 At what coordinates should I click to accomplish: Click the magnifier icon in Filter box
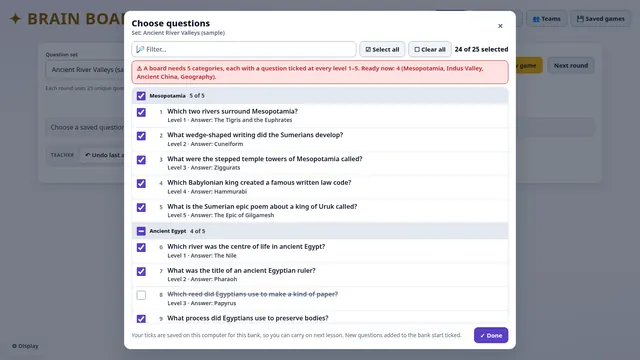point(140,49)
